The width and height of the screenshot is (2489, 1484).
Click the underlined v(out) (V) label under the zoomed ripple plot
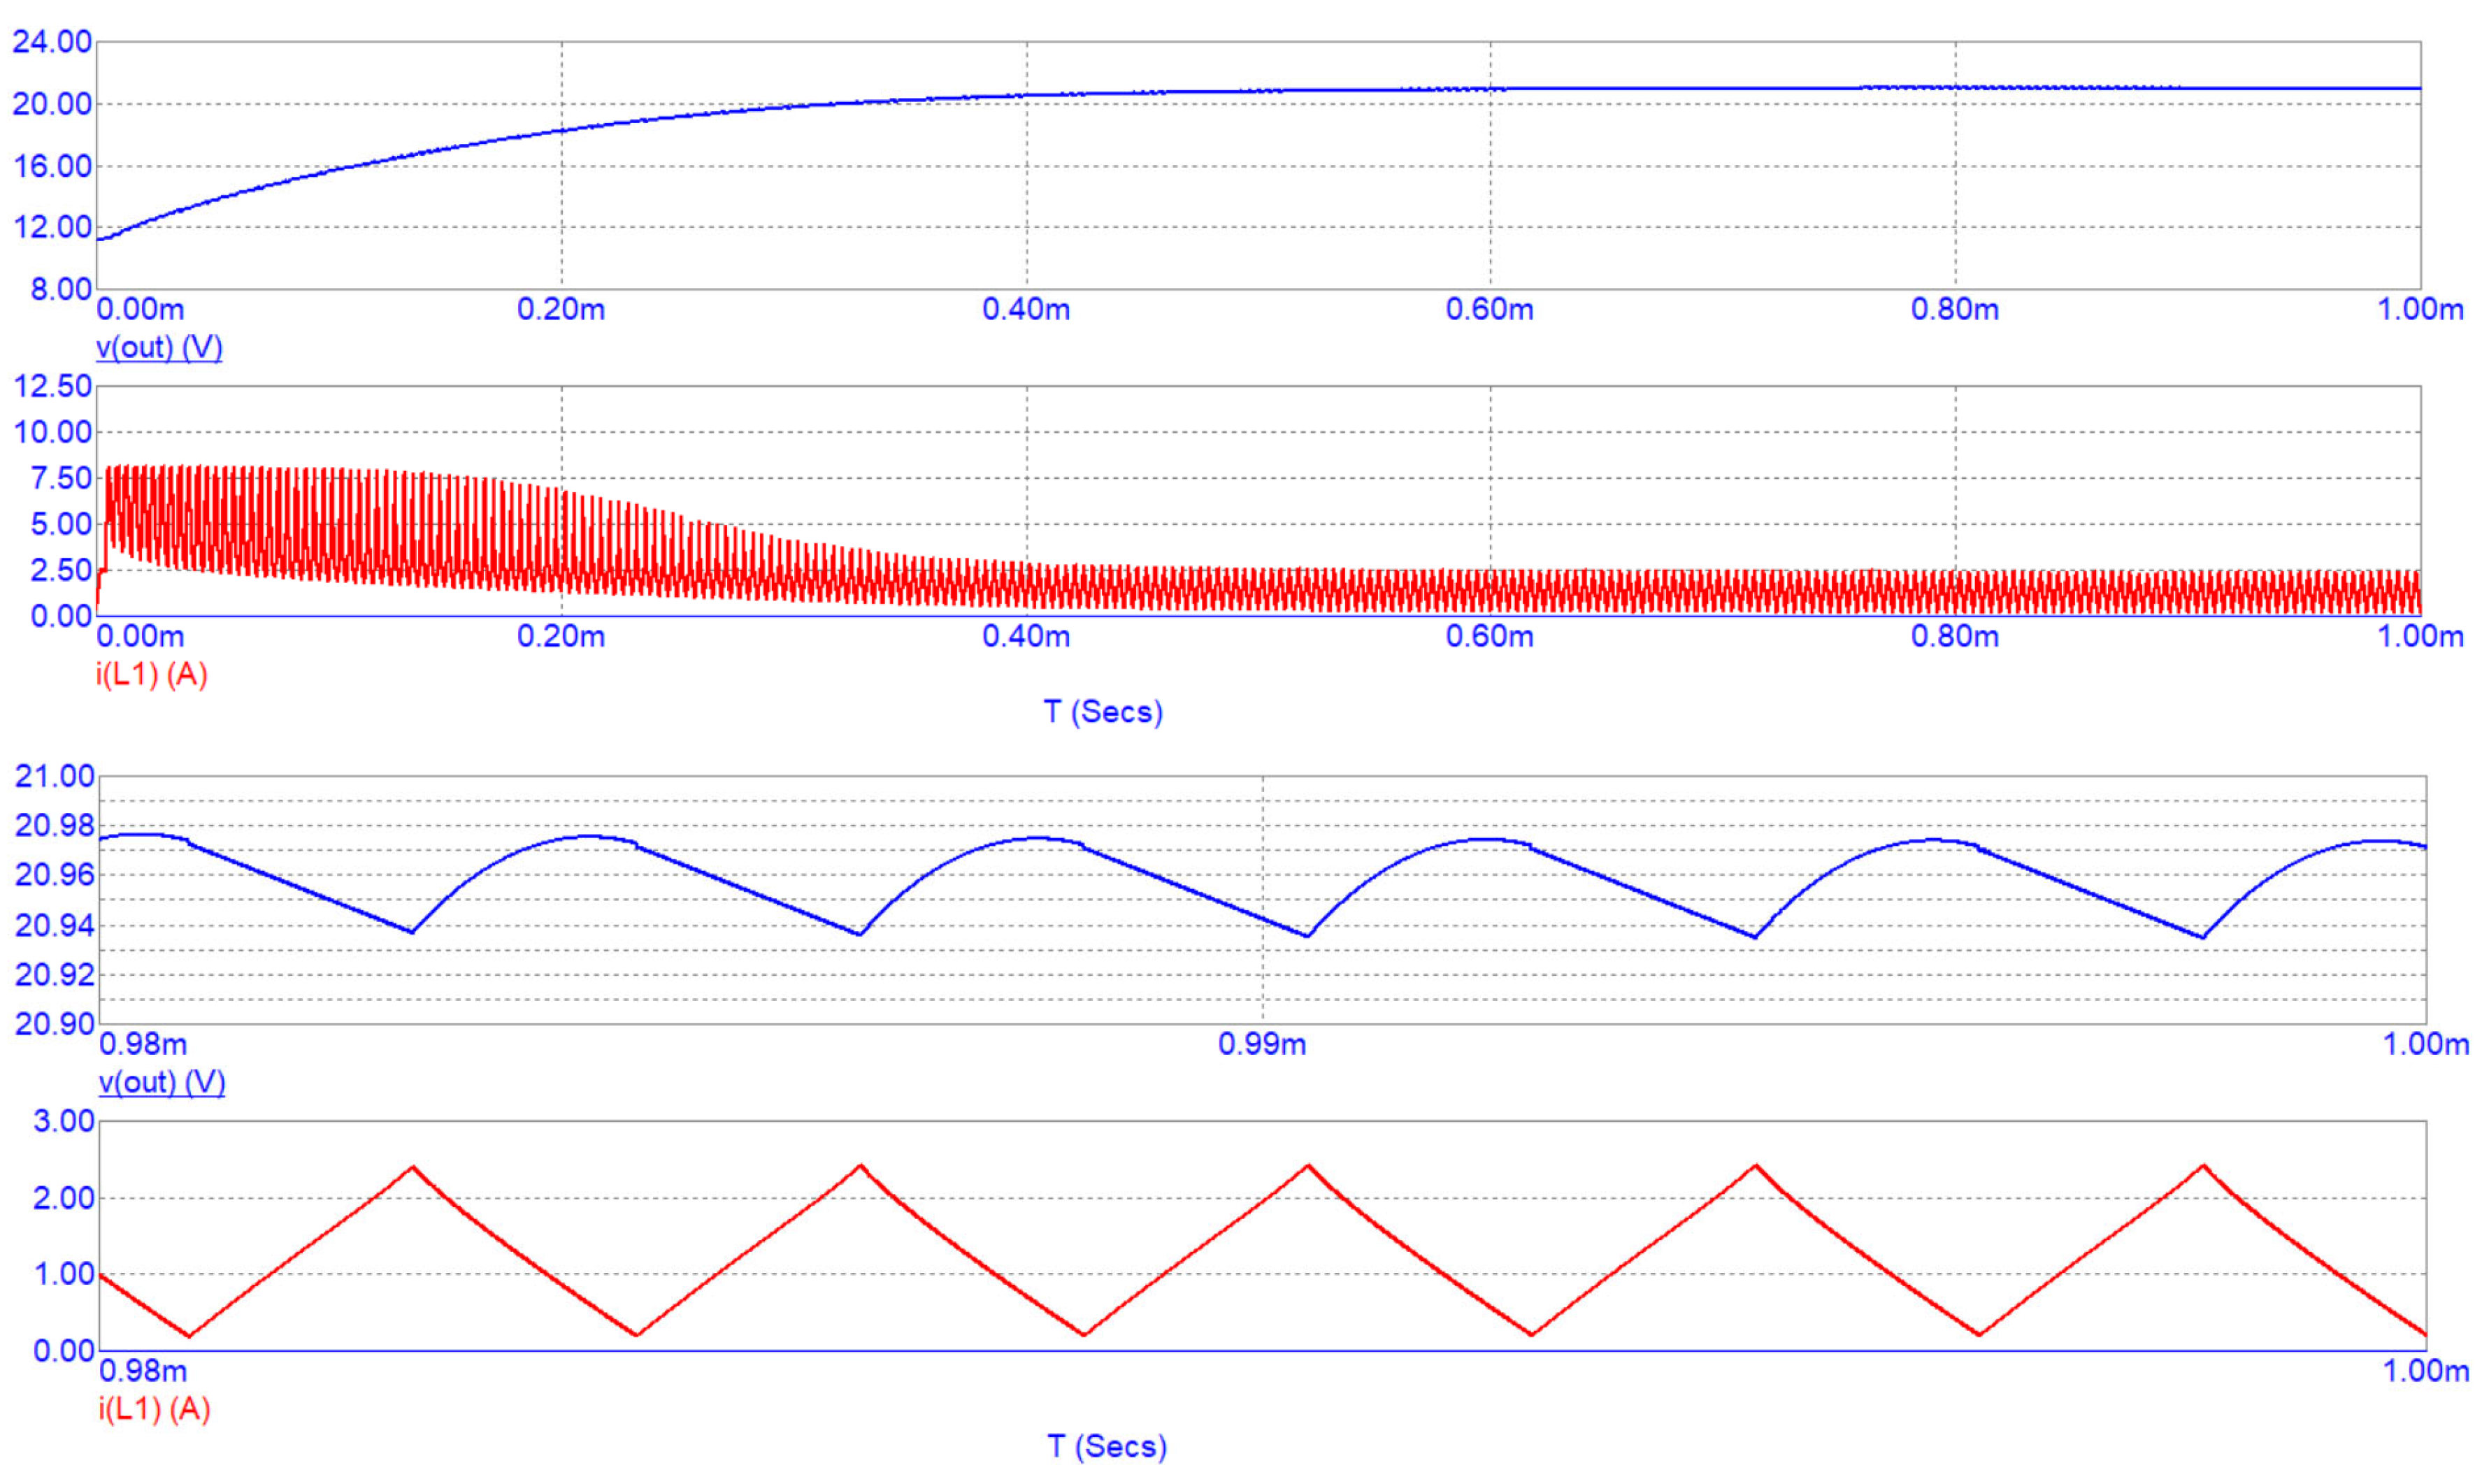click(161, 1082)
